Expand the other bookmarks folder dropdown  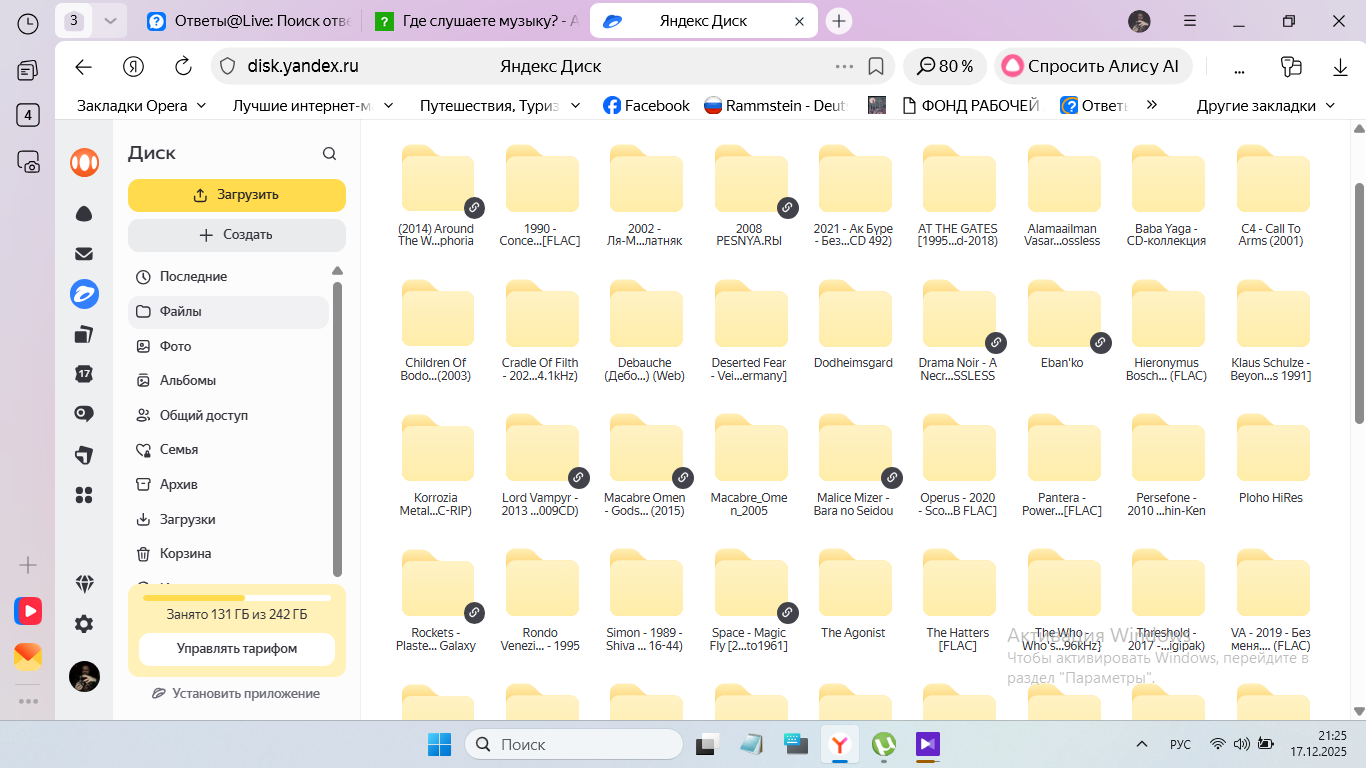click(1330, 105)
